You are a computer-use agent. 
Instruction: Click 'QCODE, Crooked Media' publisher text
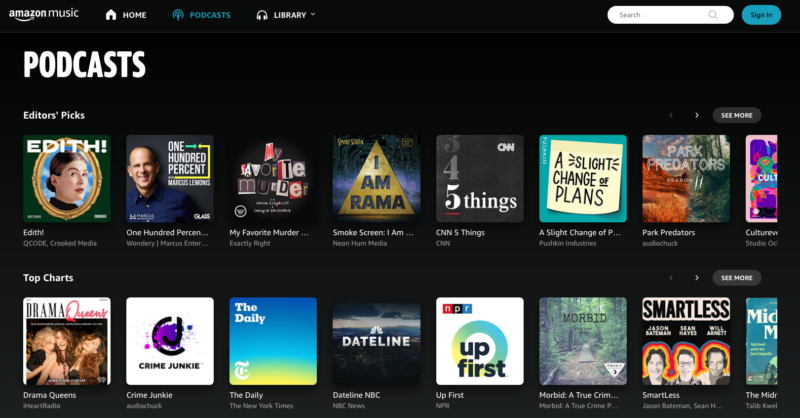(x=60, y=243)
